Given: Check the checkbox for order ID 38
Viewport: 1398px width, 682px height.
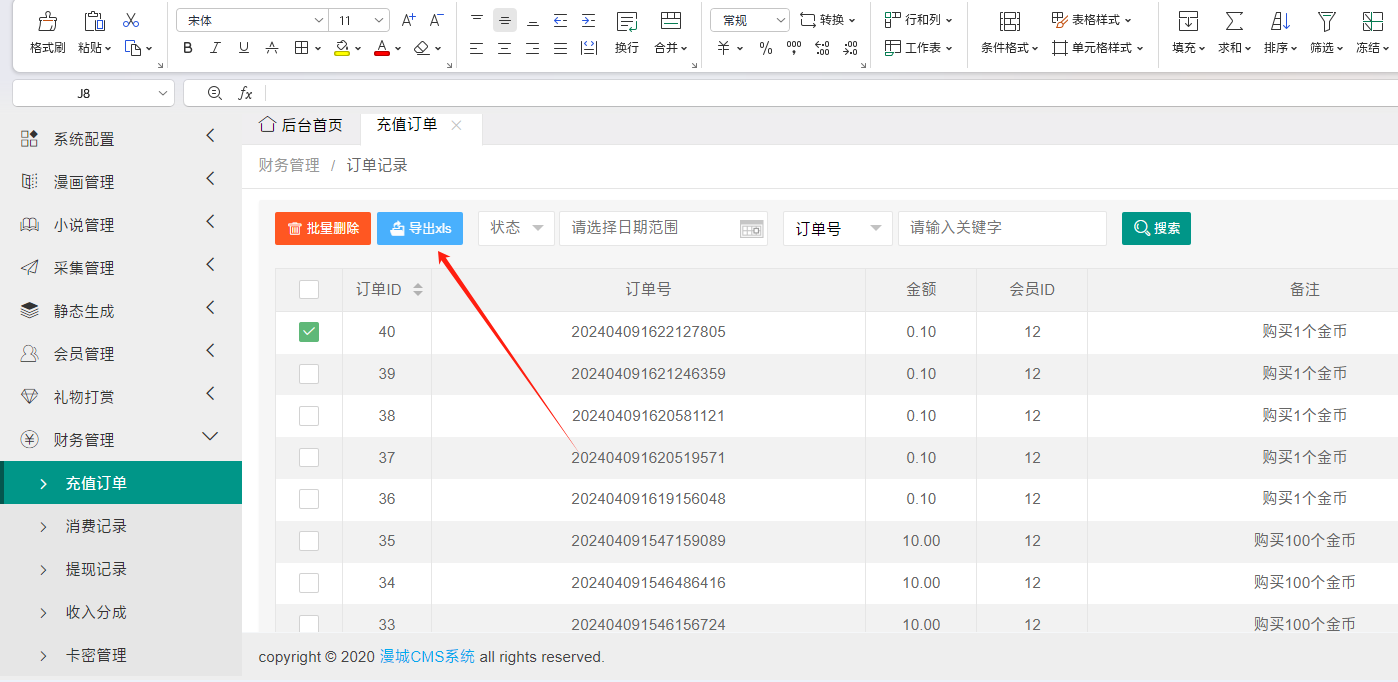Looking at the screenshot, I should pyautogui.click(x=309, y=416).
